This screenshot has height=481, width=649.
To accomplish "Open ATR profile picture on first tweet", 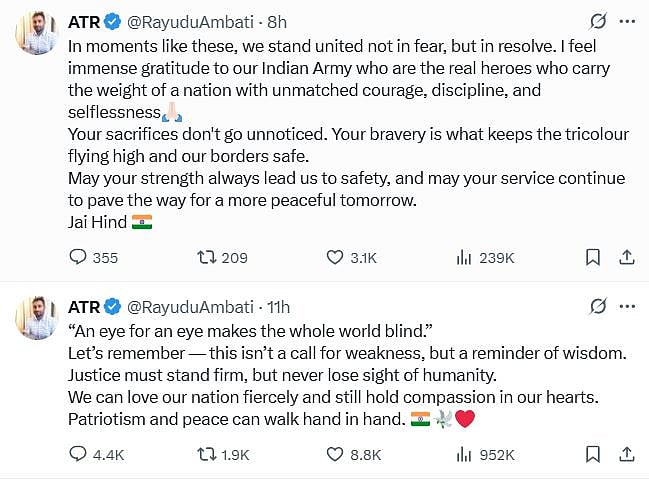I will click(35, 35).
